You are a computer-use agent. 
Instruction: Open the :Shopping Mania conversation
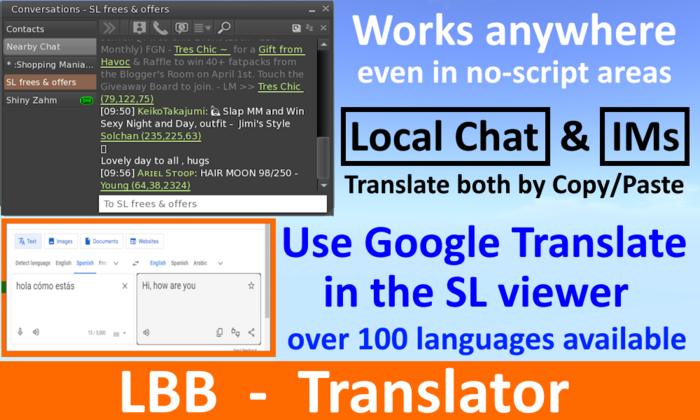(x=49, y=64)
